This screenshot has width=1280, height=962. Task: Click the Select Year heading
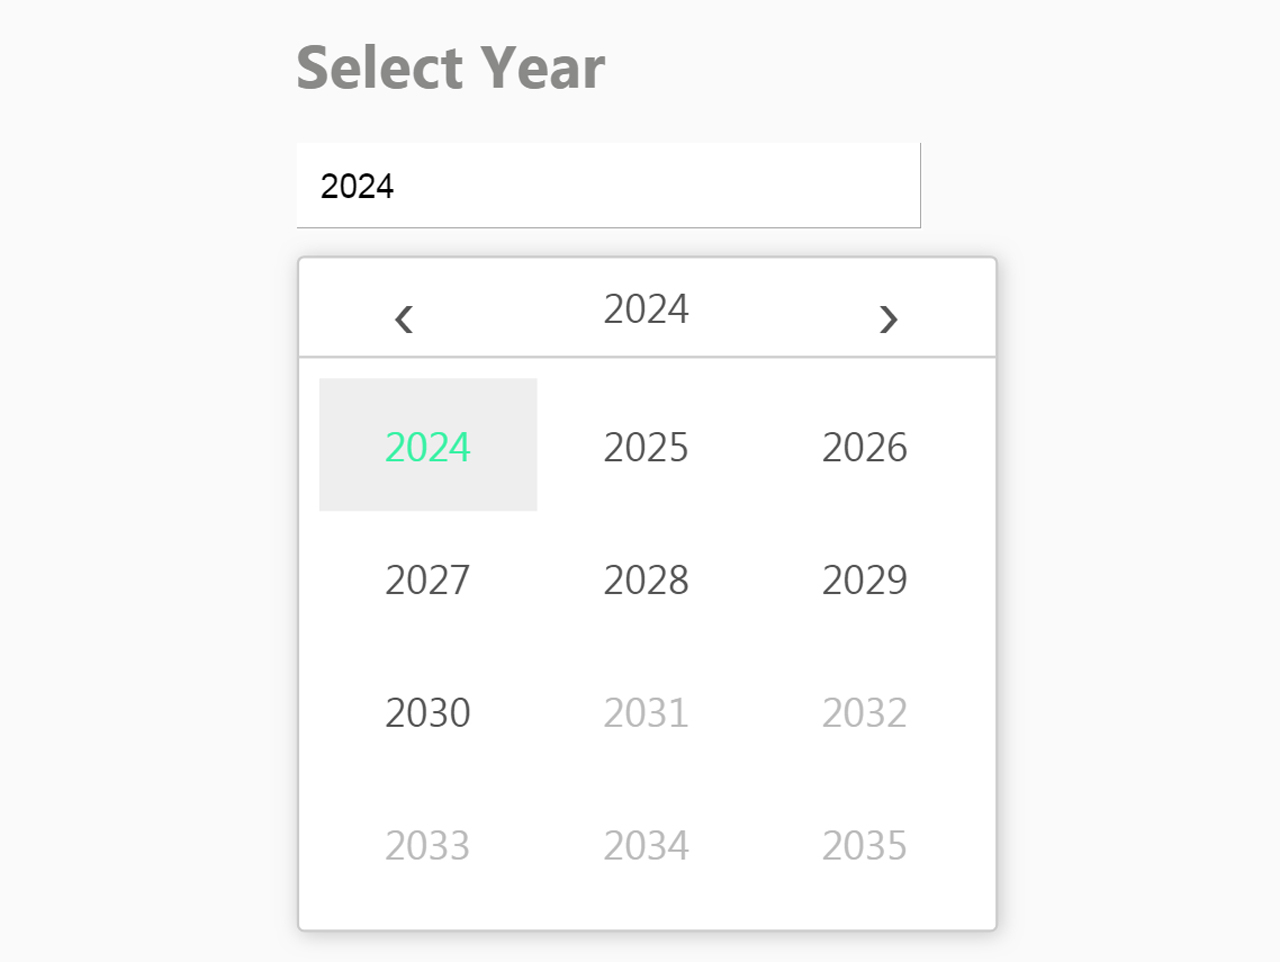coord(451,68)
